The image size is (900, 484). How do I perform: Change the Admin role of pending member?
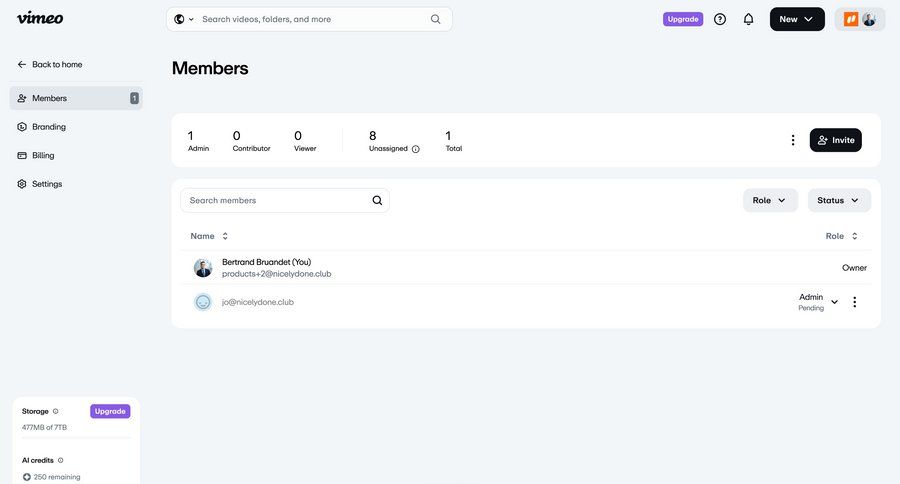[x=834, y=302]
